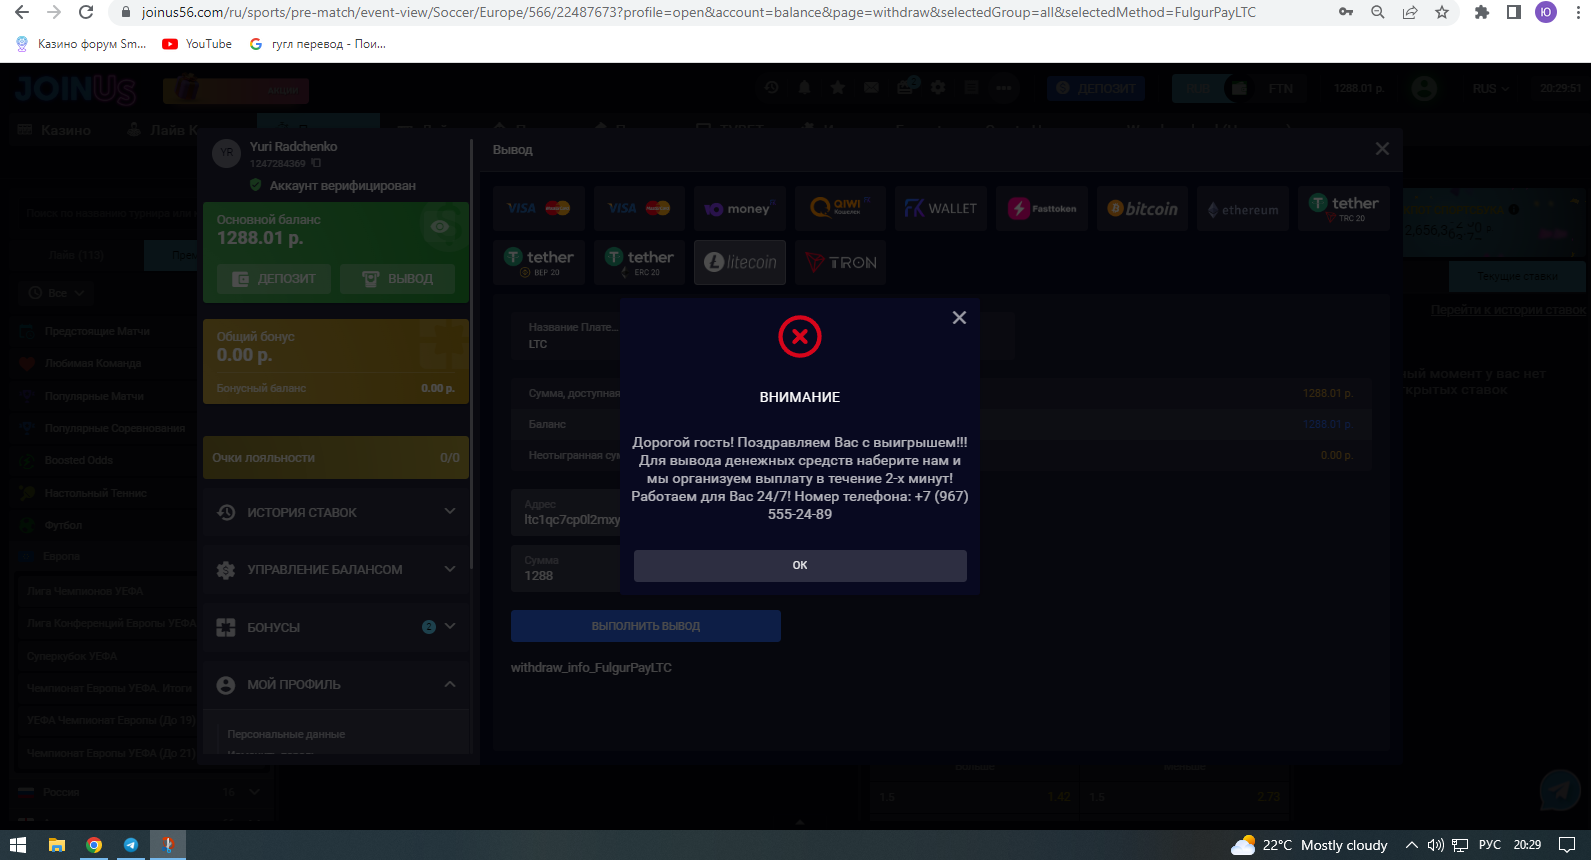The width and height of the screenshot is (1591, 860).
Task: Close the ВНИМАНИЕ popup with its X
Action: (959, 317)
